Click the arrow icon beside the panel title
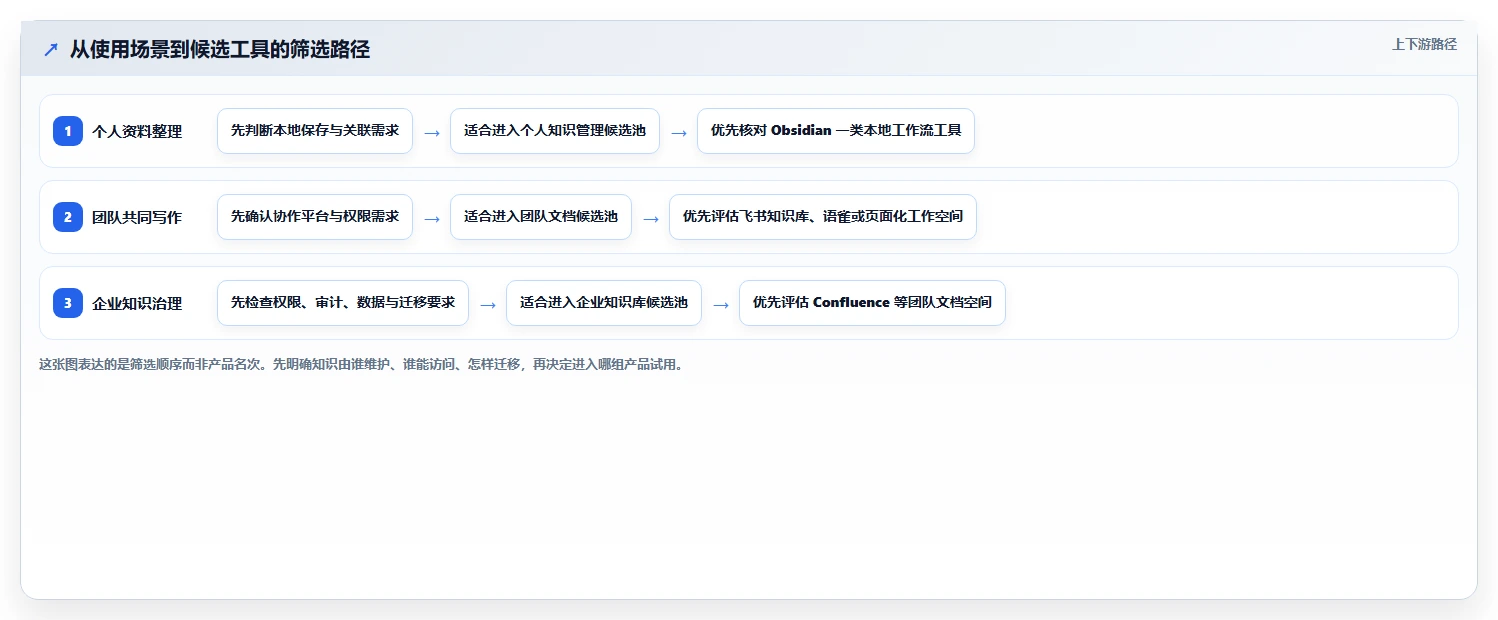 coord(51,50)
